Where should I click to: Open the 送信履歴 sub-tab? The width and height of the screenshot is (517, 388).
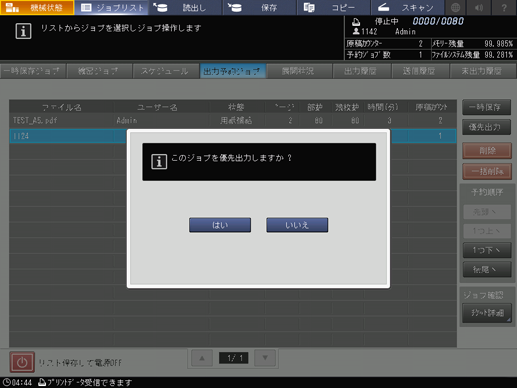point(420,71)
